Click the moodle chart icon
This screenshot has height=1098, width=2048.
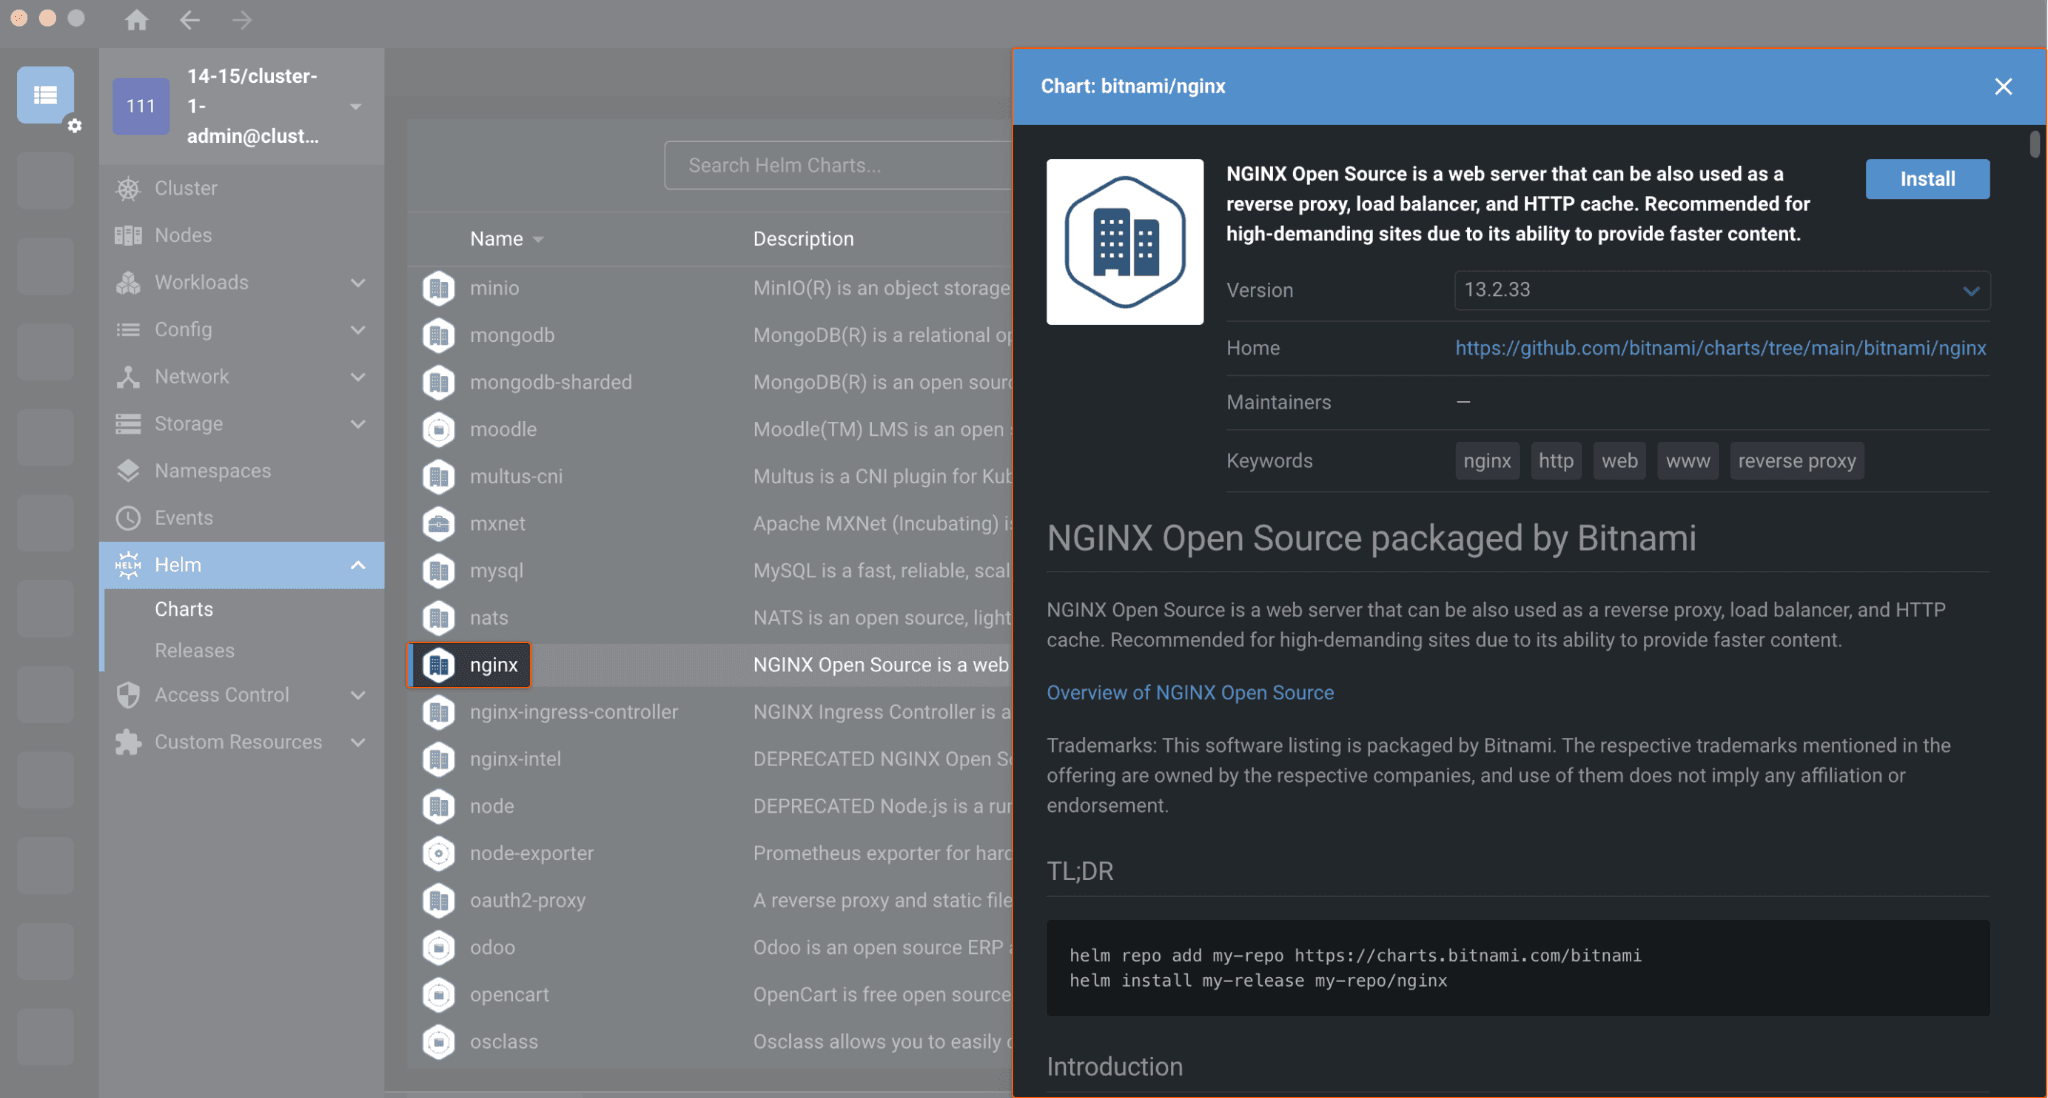click(438, 429)
